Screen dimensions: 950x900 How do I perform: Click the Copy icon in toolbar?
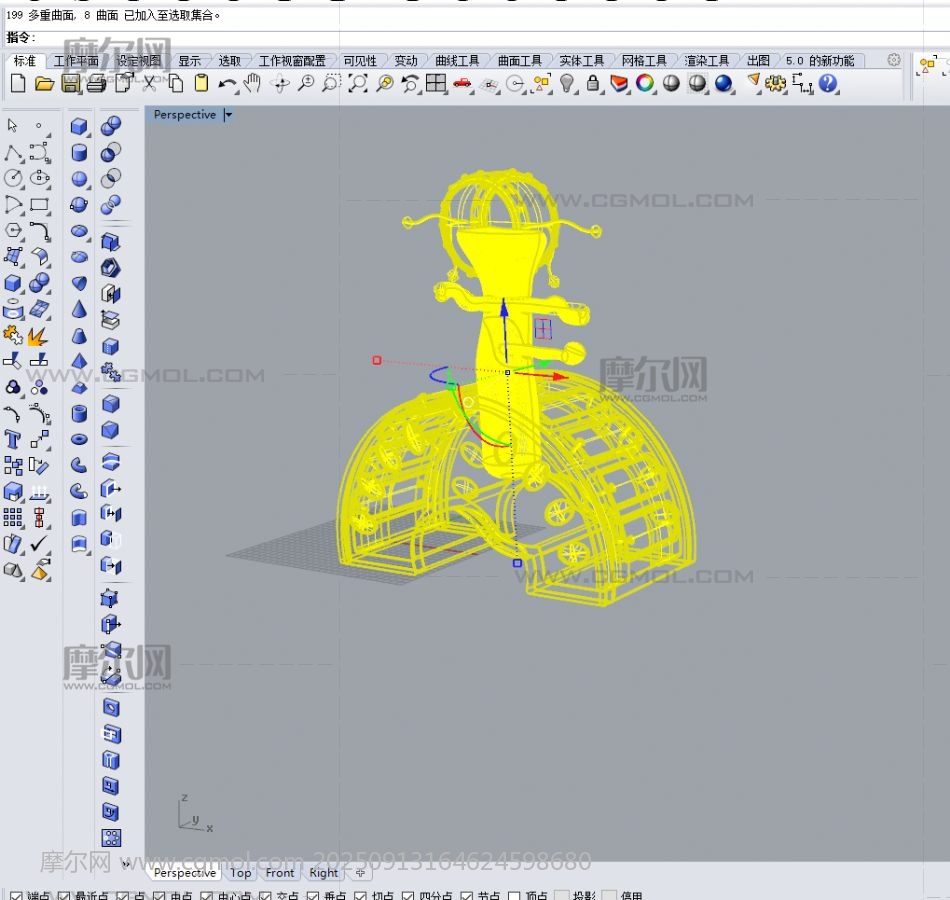176,83
